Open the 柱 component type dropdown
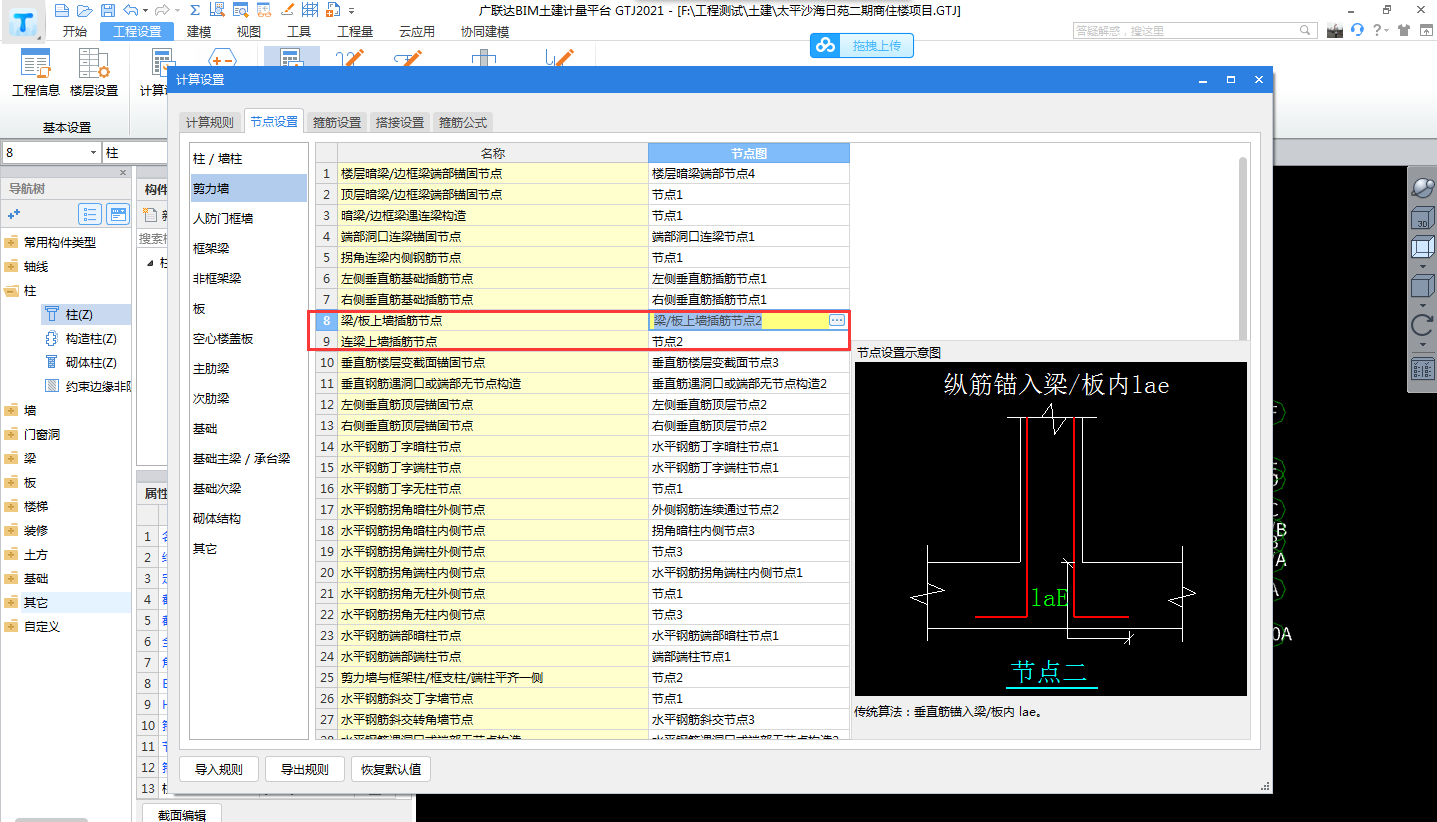The image size is (1437, 822). tap(134, 153)
